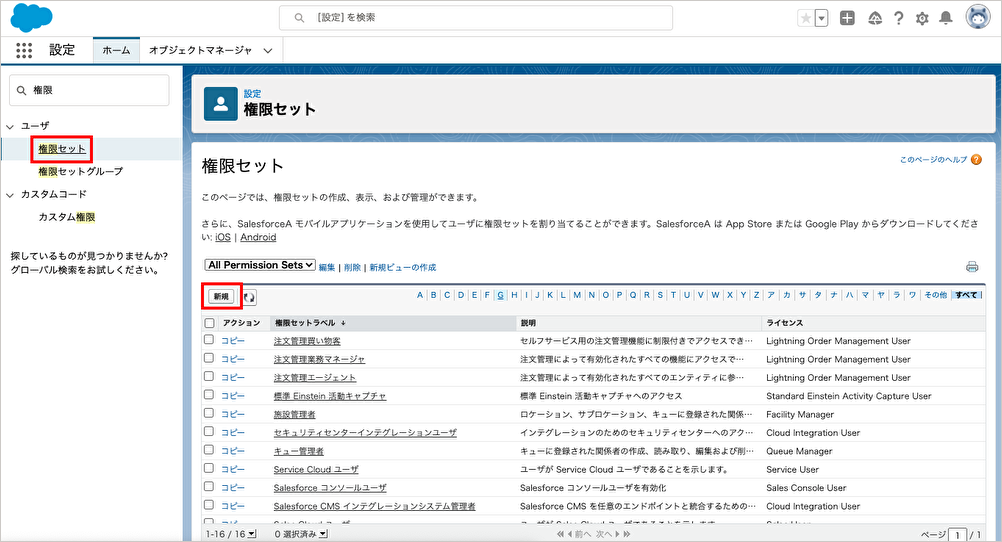Open the setup gear icon
The image size is (1002, 542).
tap(922, 19)
